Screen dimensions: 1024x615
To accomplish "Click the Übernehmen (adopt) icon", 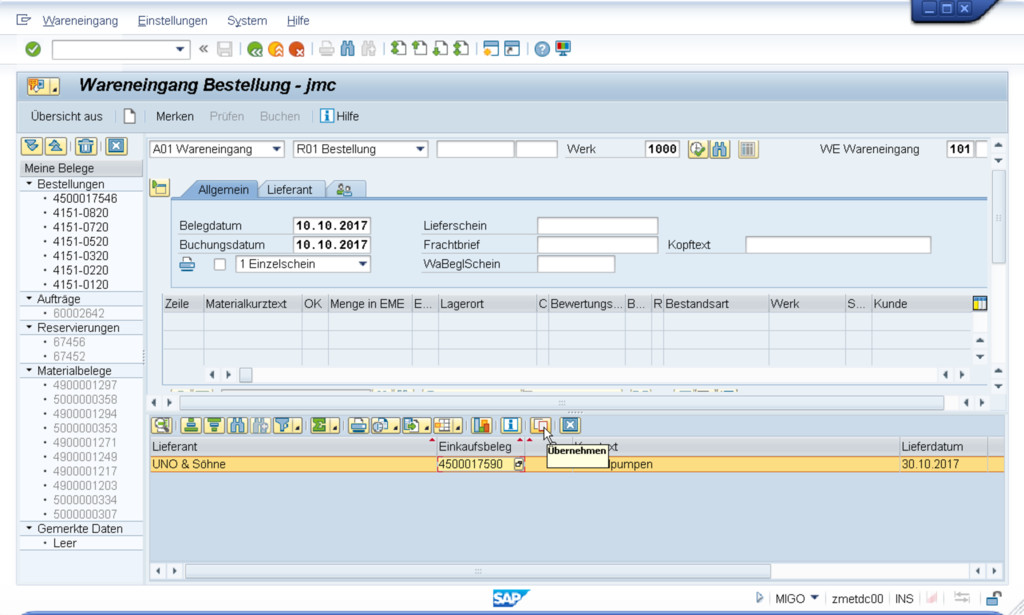I will (540, 425).
